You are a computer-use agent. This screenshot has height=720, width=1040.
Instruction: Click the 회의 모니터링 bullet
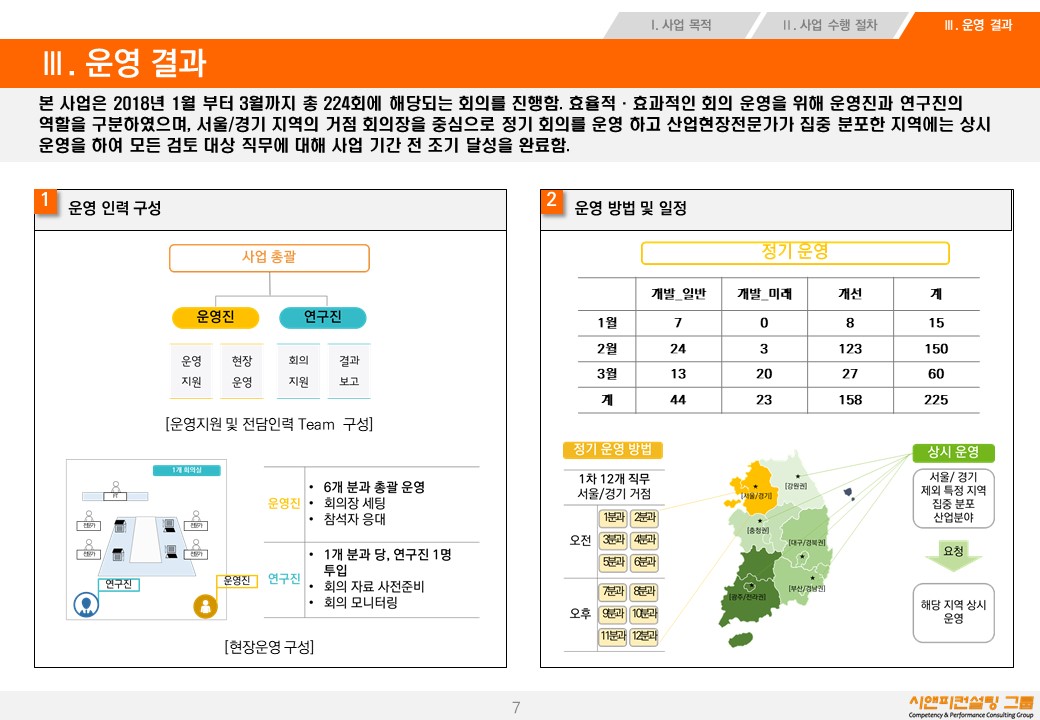[x=361, y=603]
